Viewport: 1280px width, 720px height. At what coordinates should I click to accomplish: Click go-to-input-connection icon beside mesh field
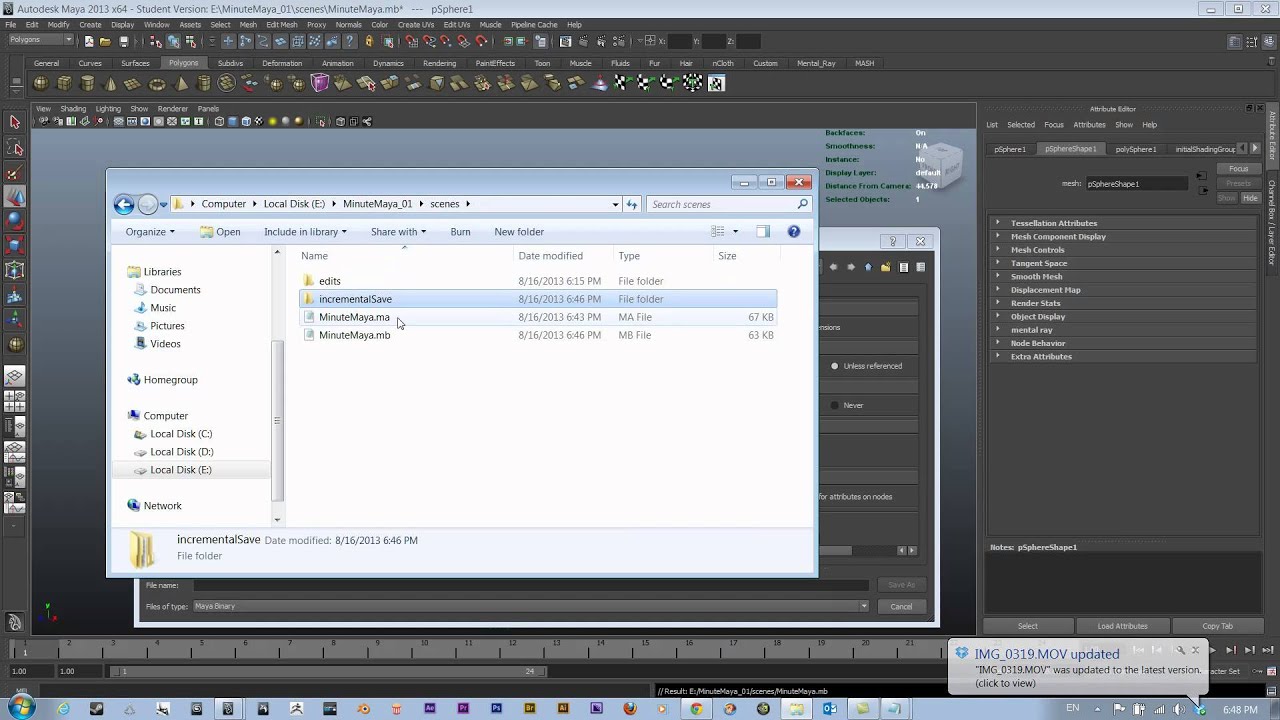1202,177
